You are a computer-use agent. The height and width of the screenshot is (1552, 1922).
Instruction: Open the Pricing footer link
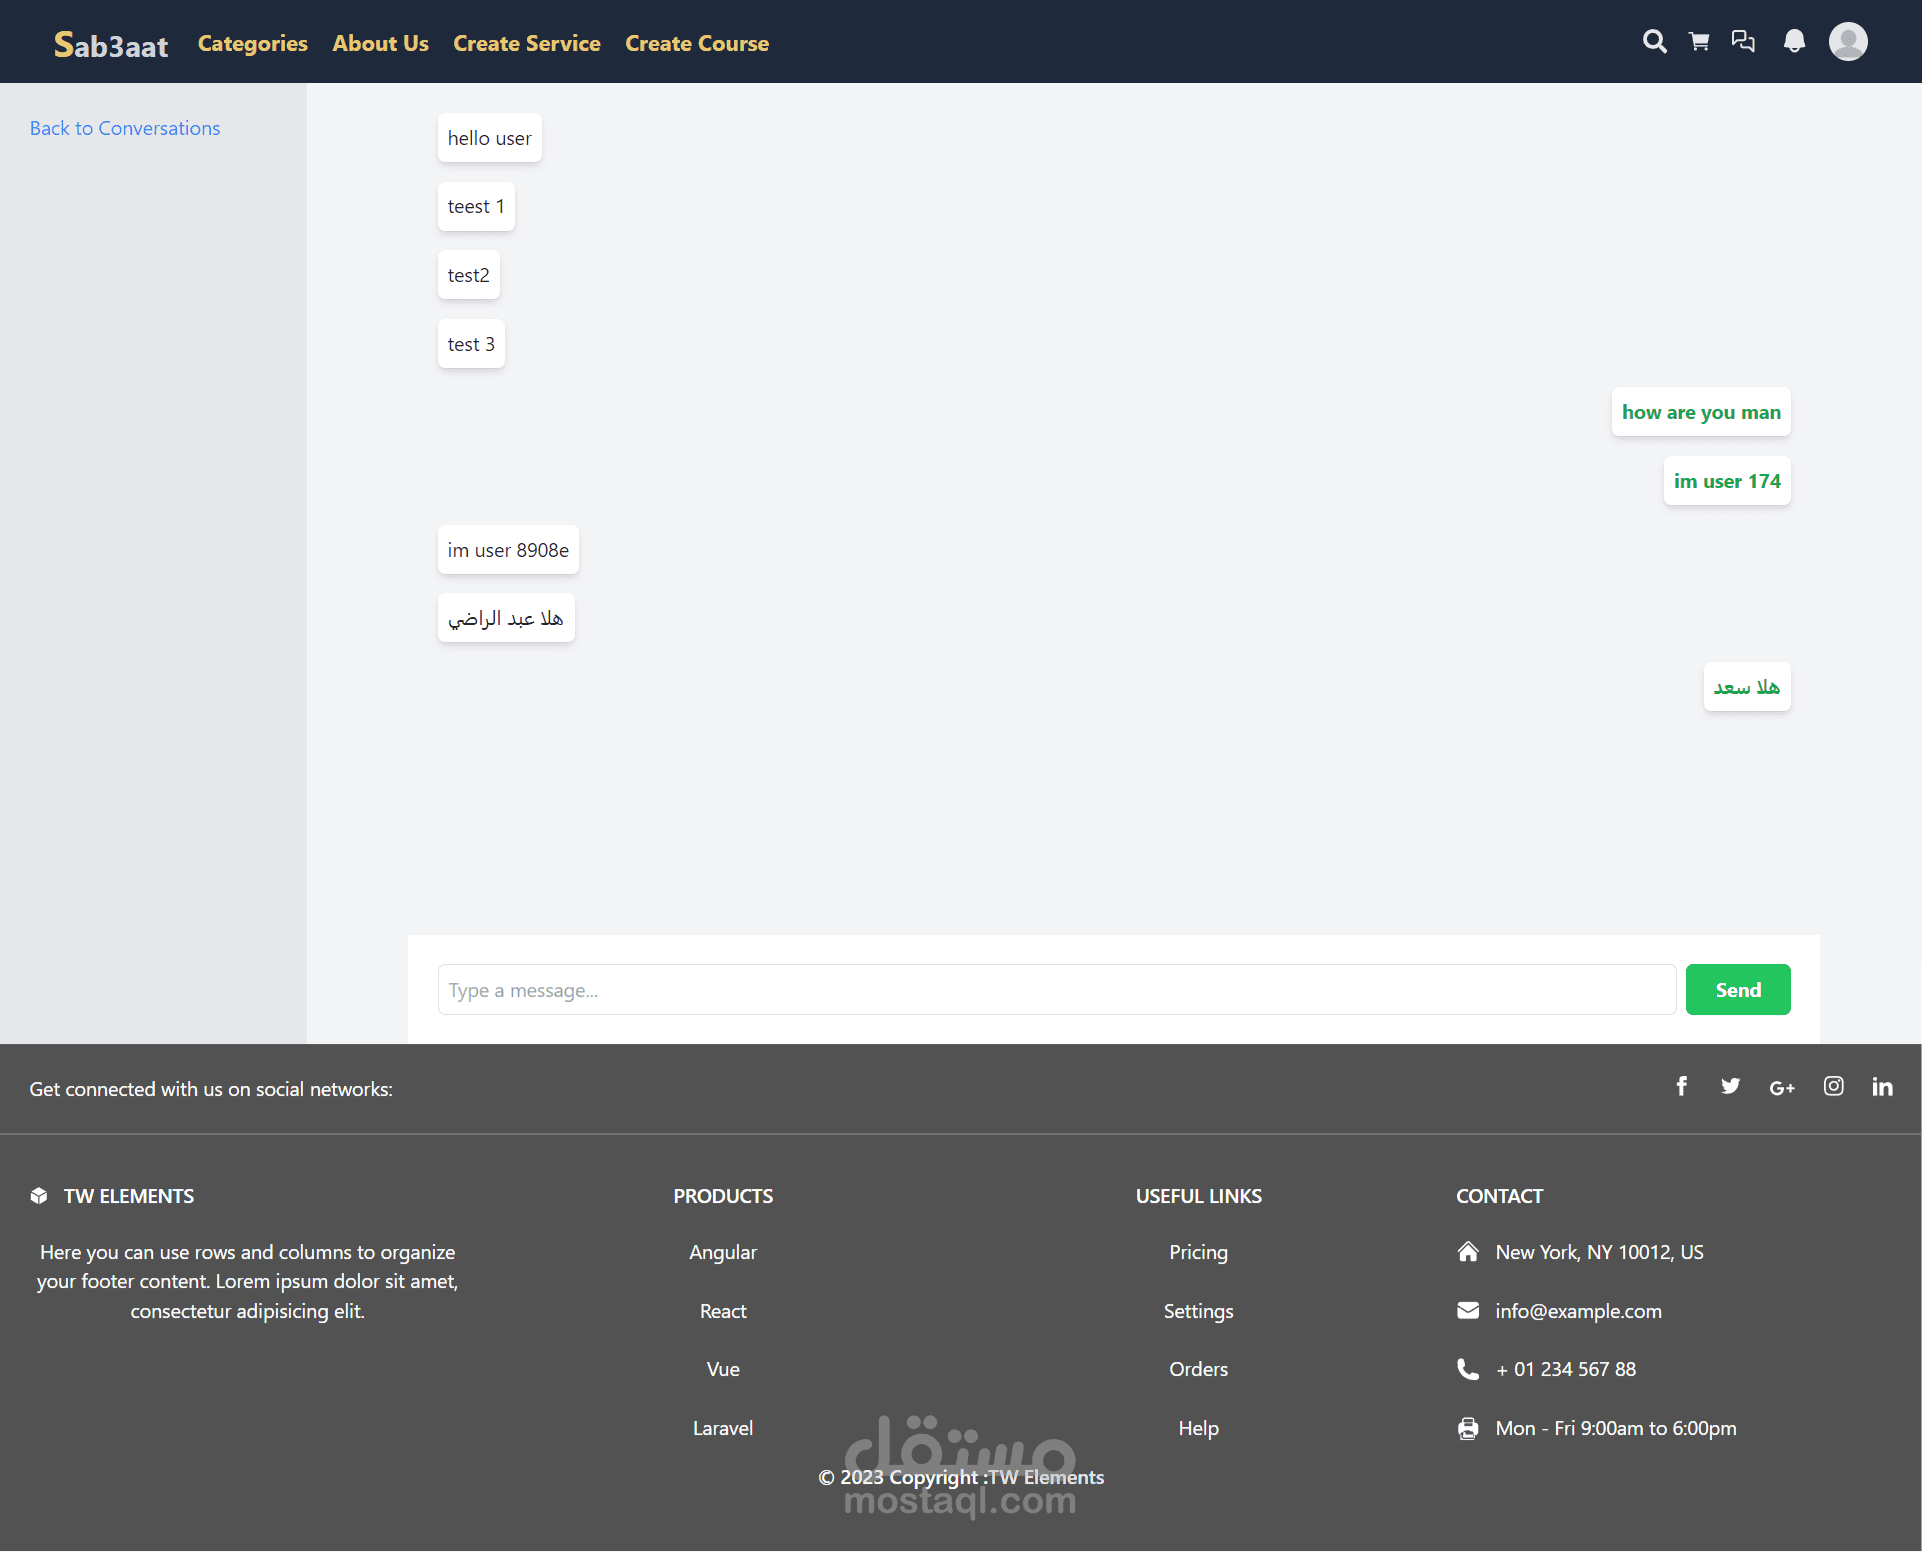pos(1198,1252)
